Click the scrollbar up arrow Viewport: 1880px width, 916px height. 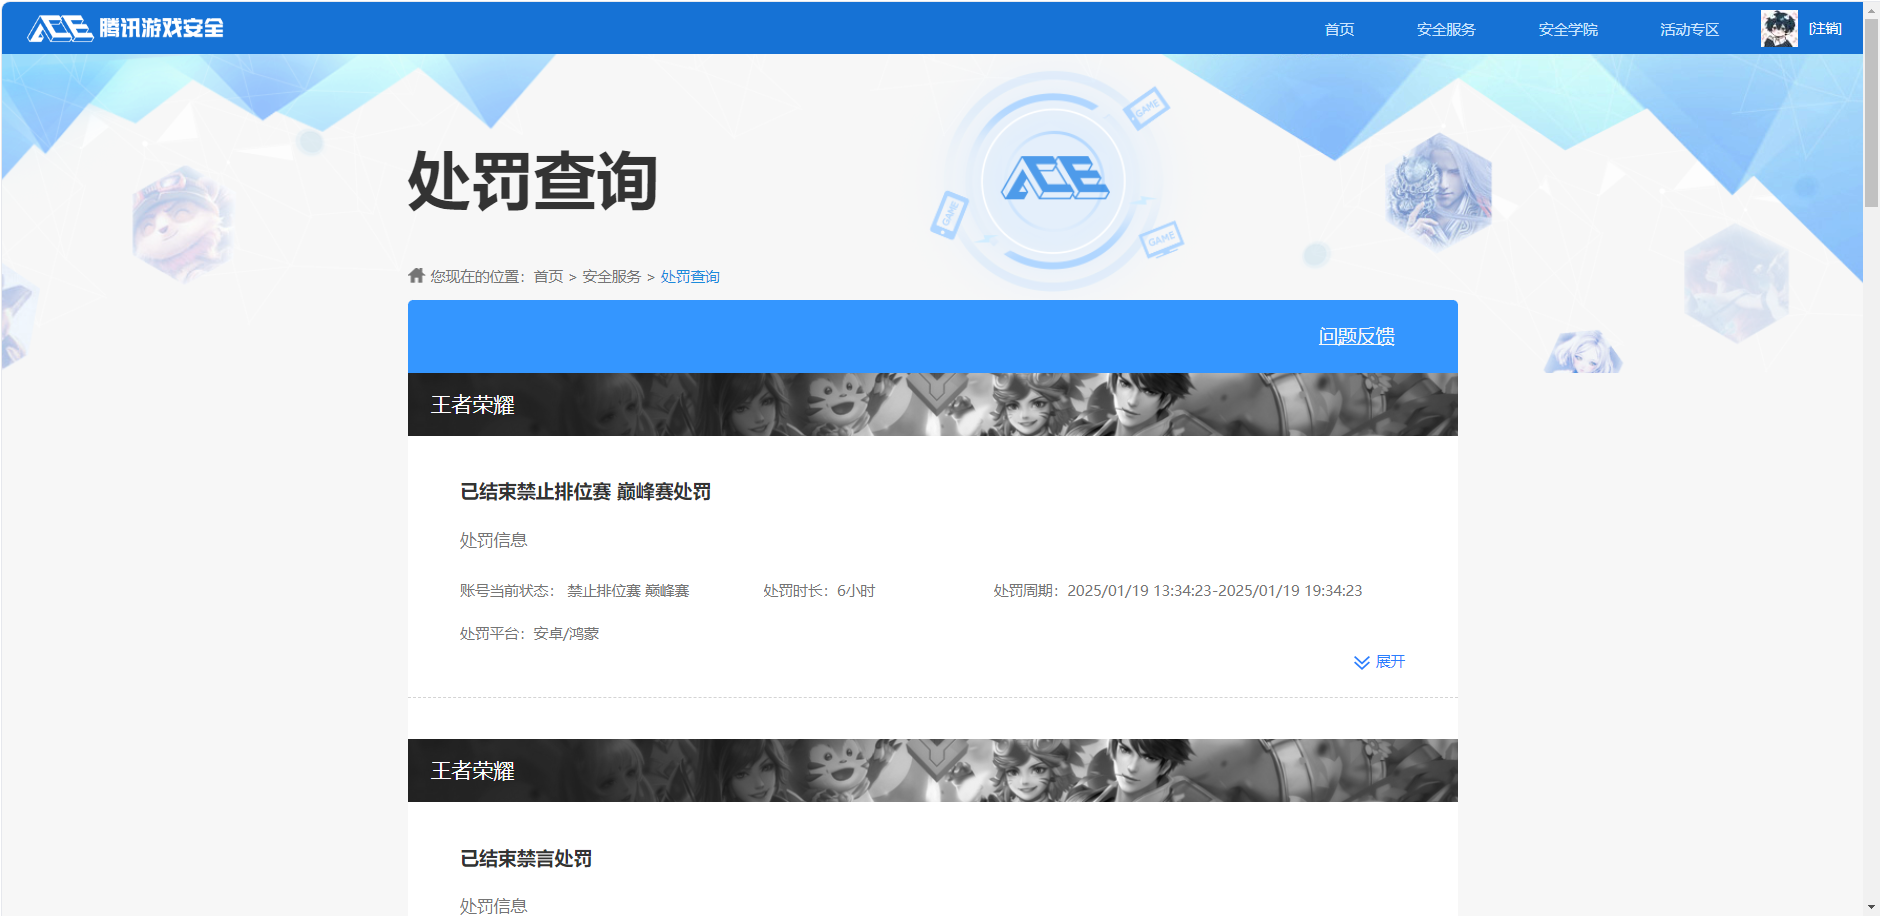[1871, 9]
